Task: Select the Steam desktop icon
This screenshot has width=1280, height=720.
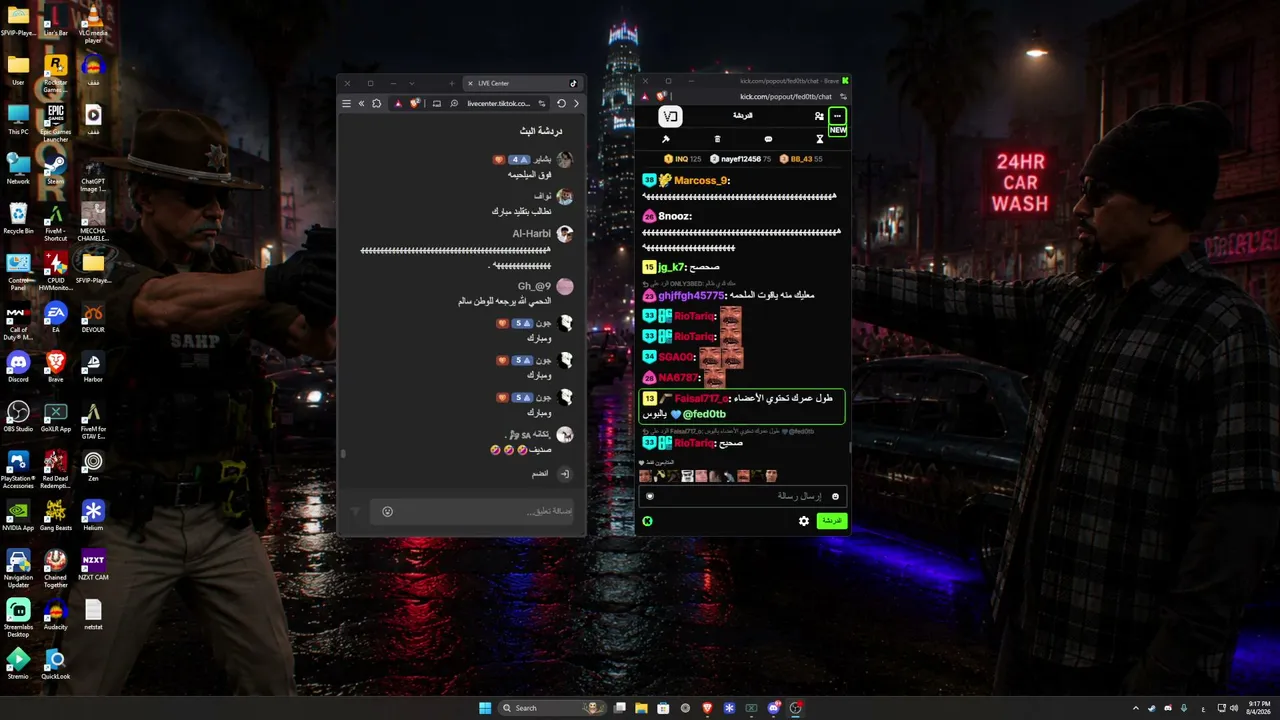Action: 55,168
